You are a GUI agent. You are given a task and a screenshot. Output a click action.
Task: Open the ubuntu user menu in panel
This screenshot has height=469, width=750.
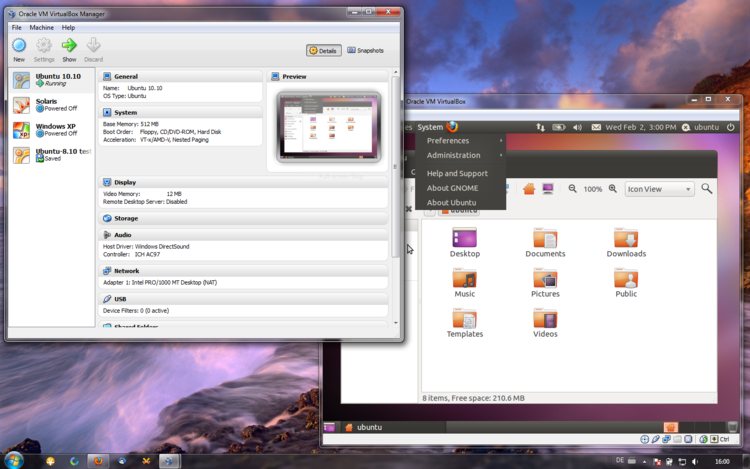point(701,127)
